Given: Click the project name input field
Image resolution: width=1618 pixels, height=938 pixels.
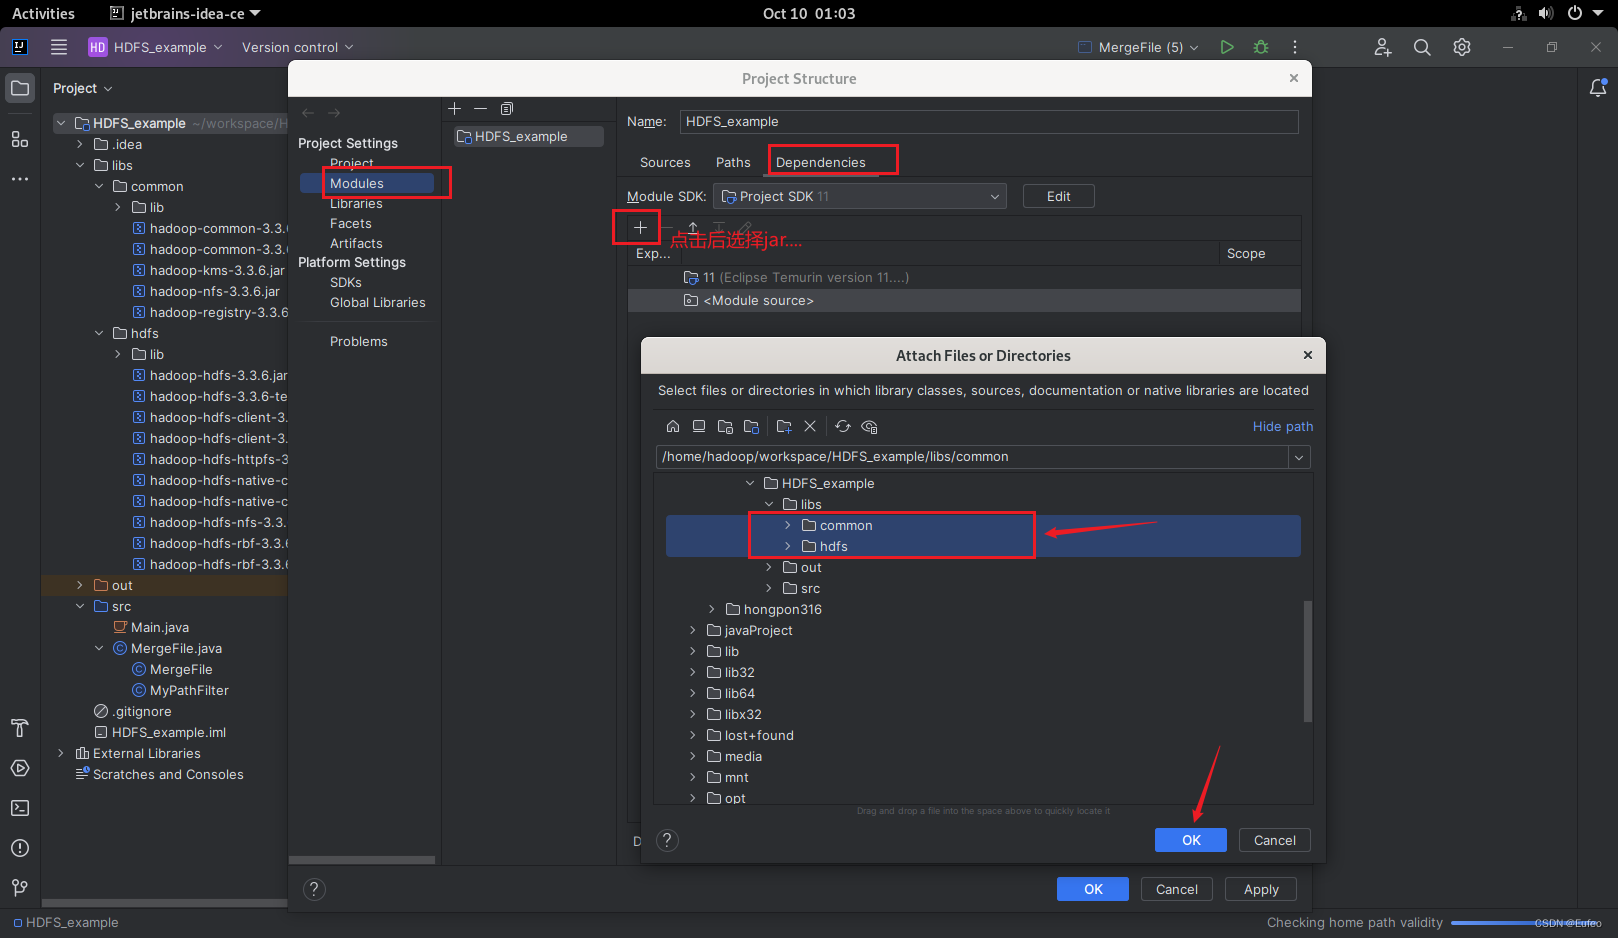Looking at the screenshot, I should 988,121.
